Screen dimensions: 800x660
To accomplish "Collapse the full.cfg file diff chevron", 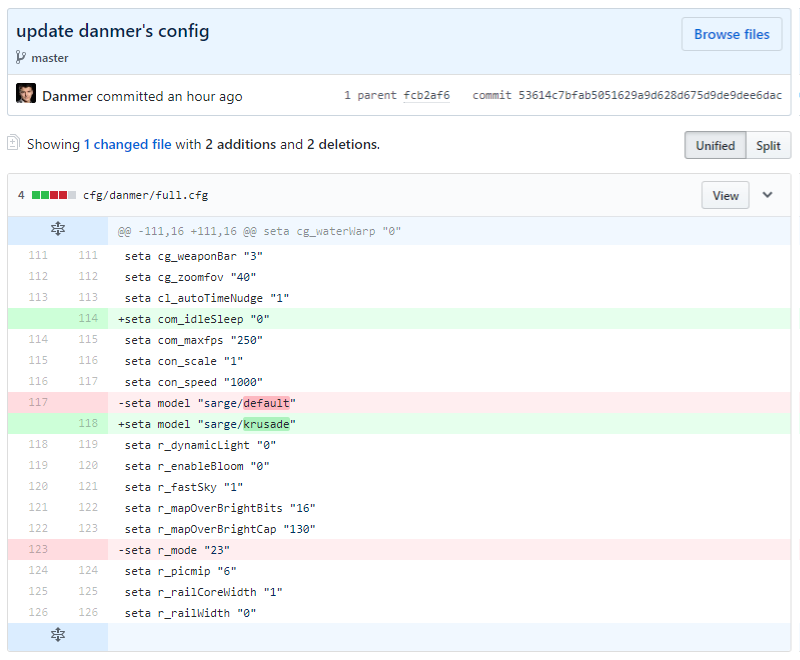I will tap(767, 195).
